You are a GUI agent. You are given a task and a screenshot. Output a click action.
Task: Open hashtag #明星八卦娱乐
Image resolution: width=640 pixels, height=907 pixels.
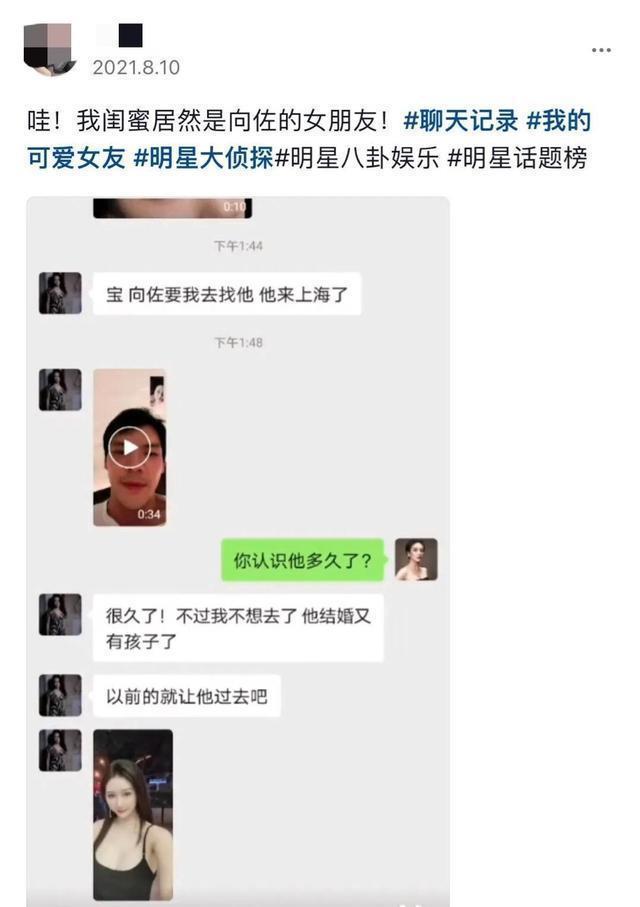coord(357,157)
